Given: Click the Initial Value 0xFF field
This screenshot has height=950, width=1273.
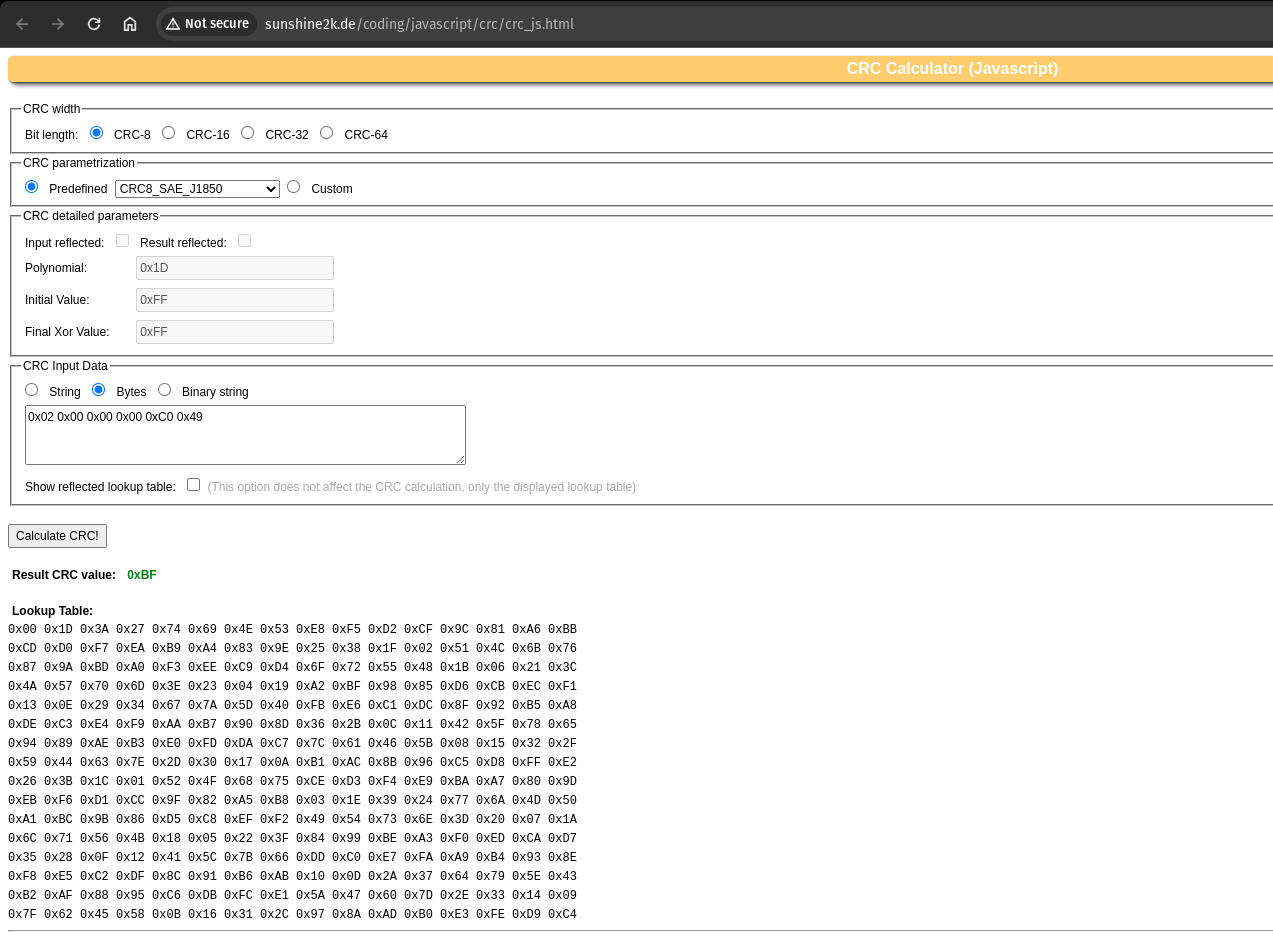Looking at the screenshot, I should click(x=234, y=300).
